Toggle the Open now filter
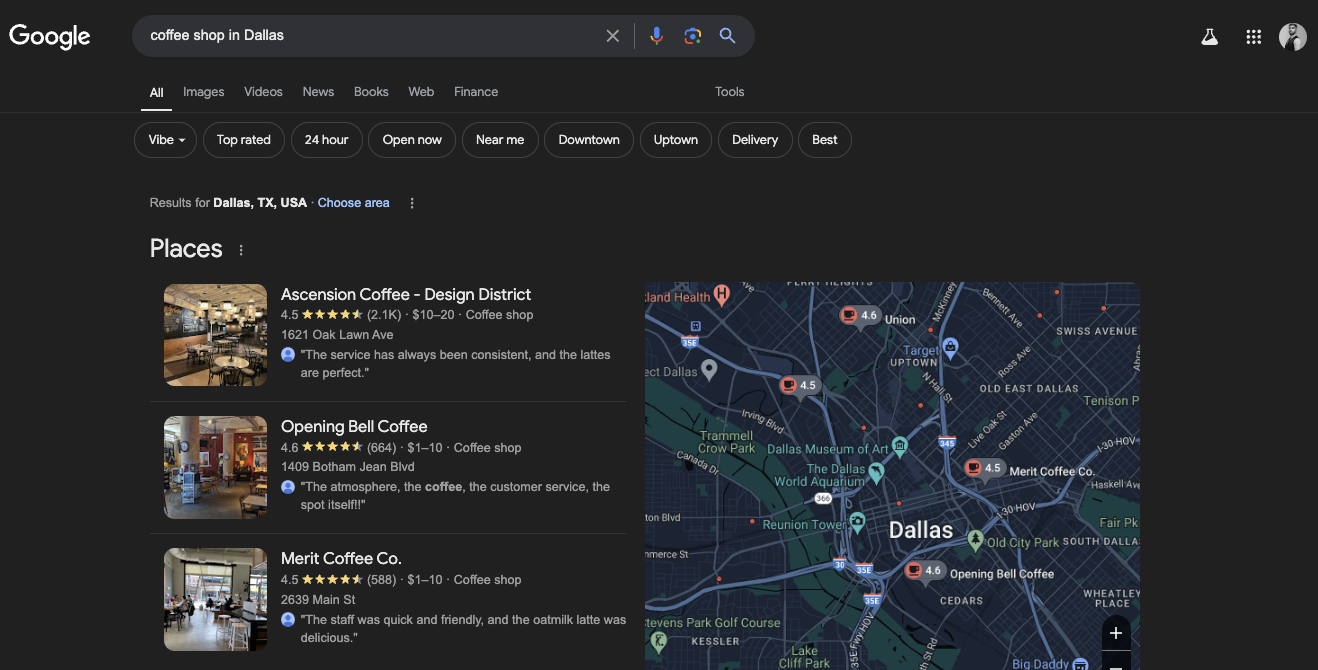 click(412, 140)
